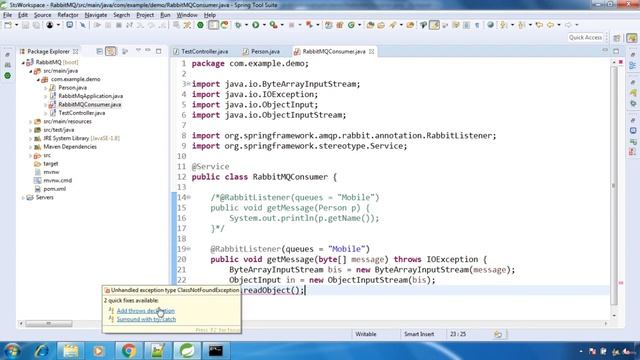Image resolution: width=640 pixels, height=360 pixels.
Task: Select TestController.java in Package Explorer
Action: [81, 113]
